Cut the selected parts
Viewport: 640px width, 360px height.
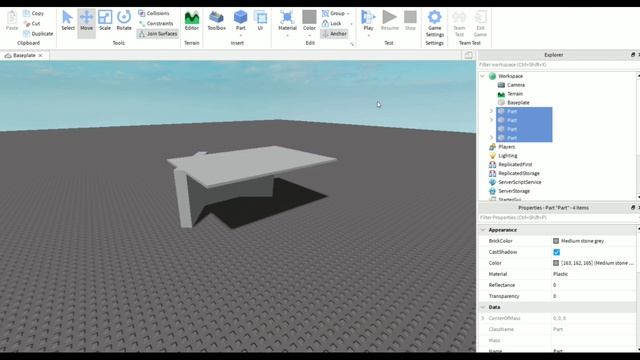(32, 24)
